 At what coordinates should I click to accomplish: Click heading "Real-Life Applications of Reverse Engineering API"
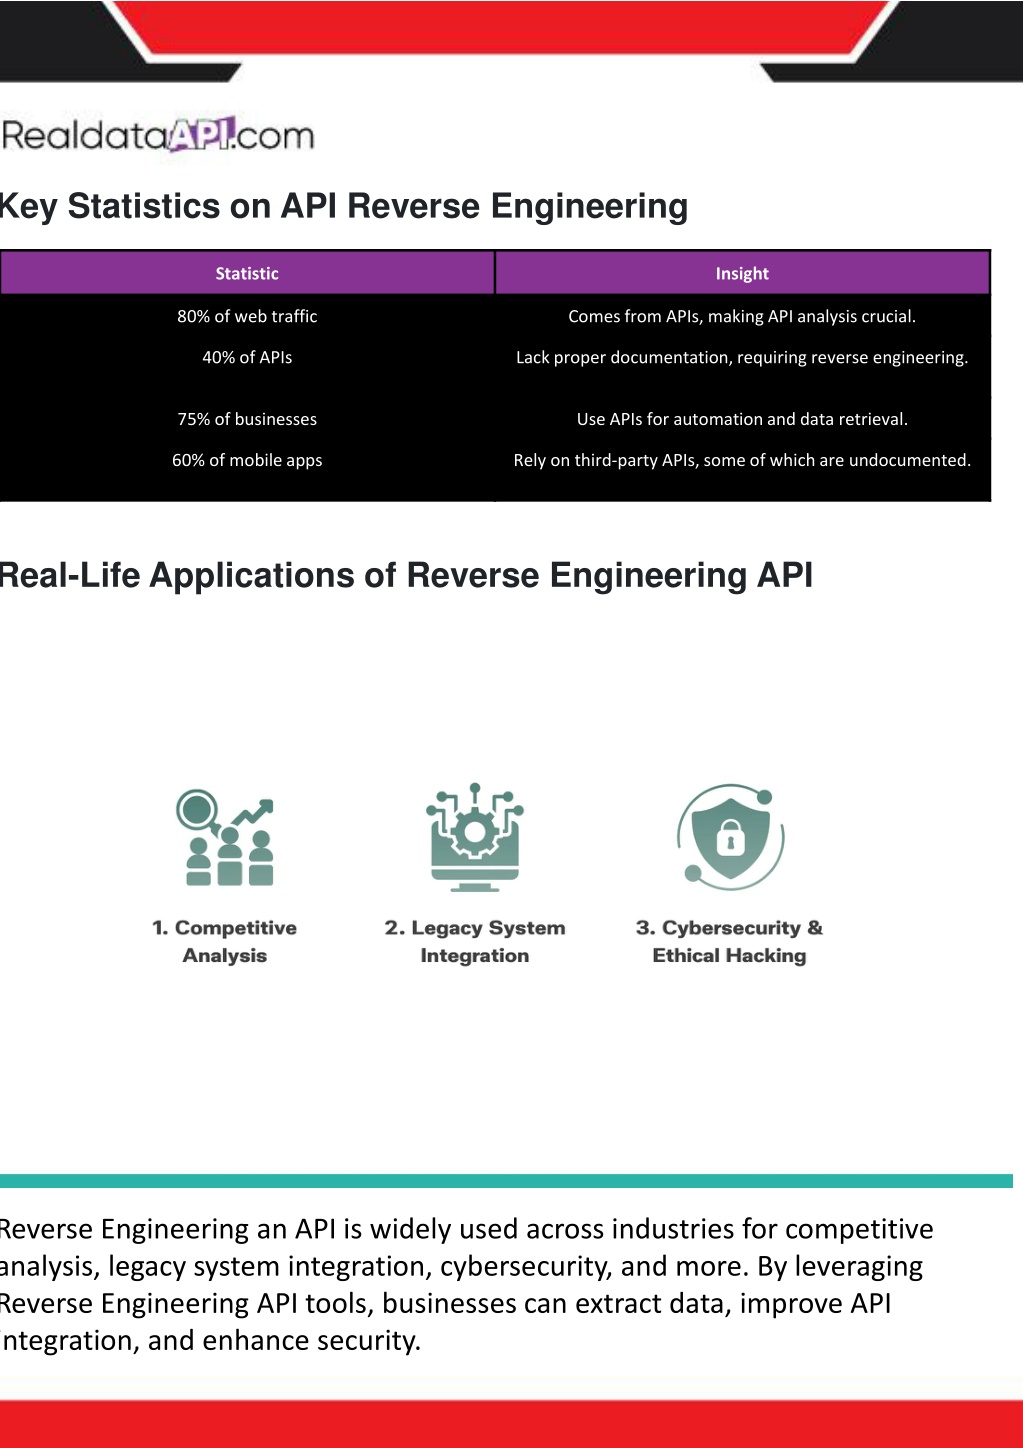[x=406, y=575]
